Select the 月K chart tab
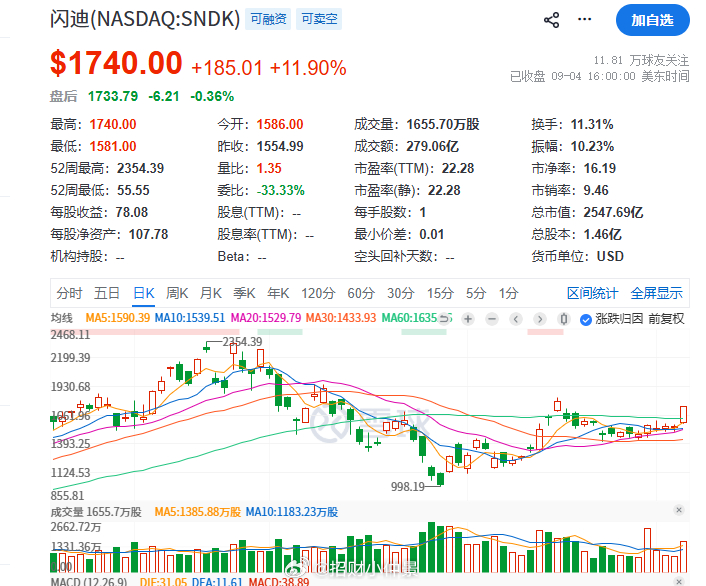This screenshot has height=586, width=706. coord(211,294)
